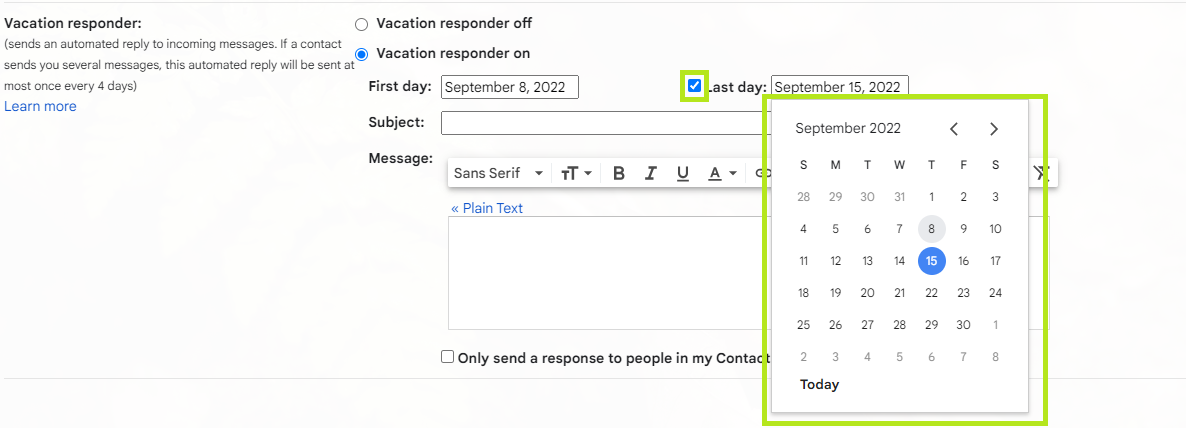Toggle italic formatting in message toolbar
Screen dimensions: 1186x428
(650, 173)
